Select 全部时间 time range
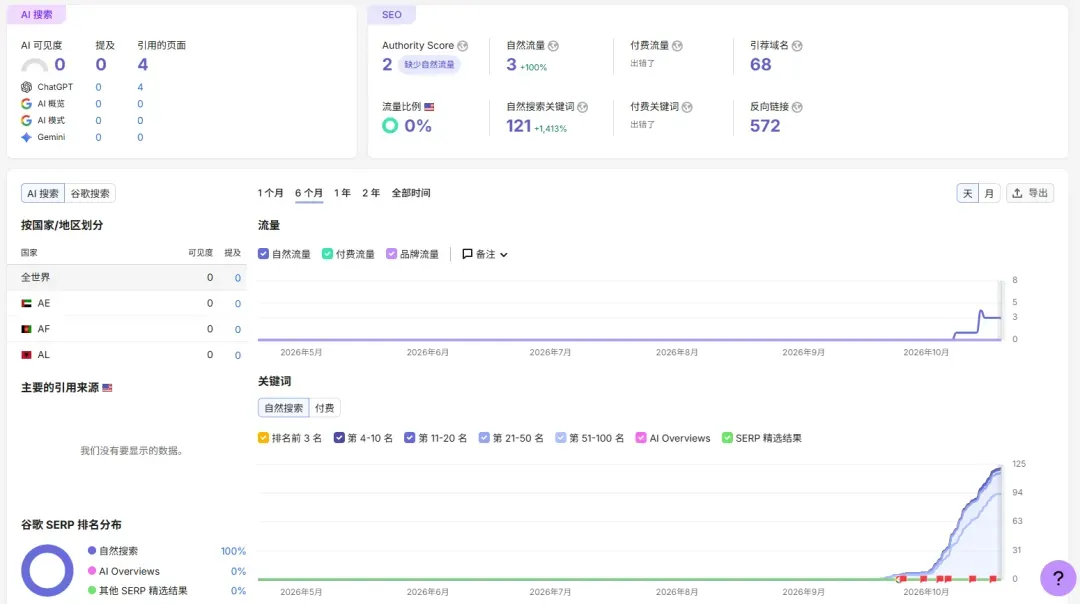Viewport: 1080px width, 604px height. 411,193
